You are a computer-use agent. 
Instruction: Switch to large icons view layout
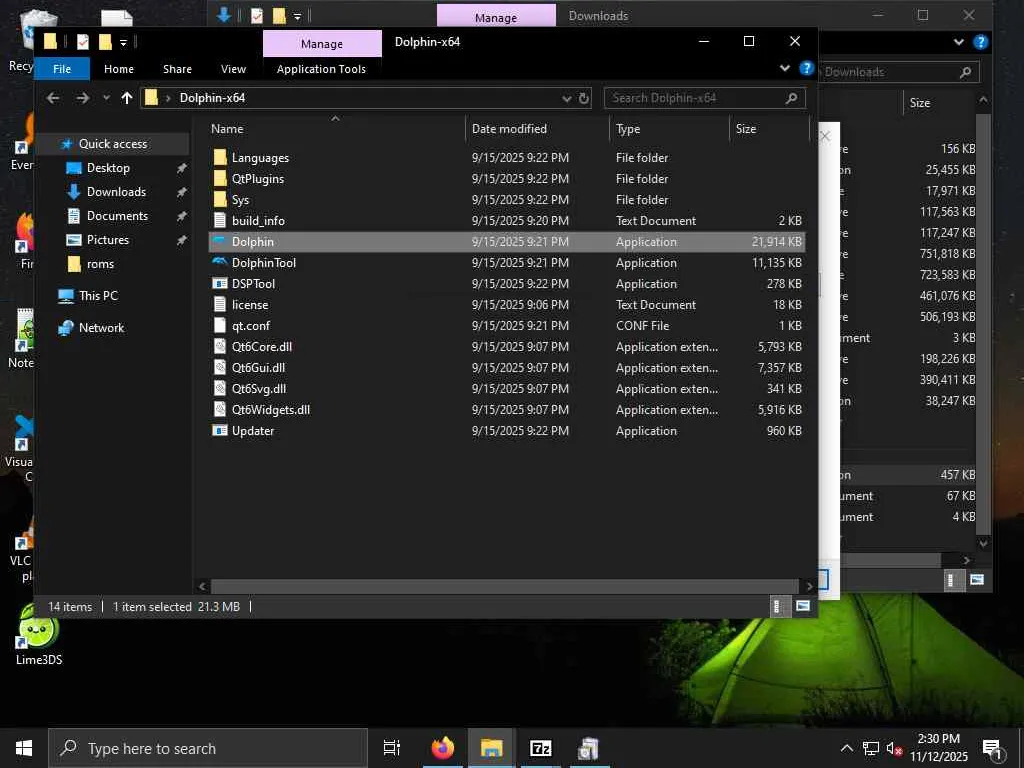pos(803,606)
